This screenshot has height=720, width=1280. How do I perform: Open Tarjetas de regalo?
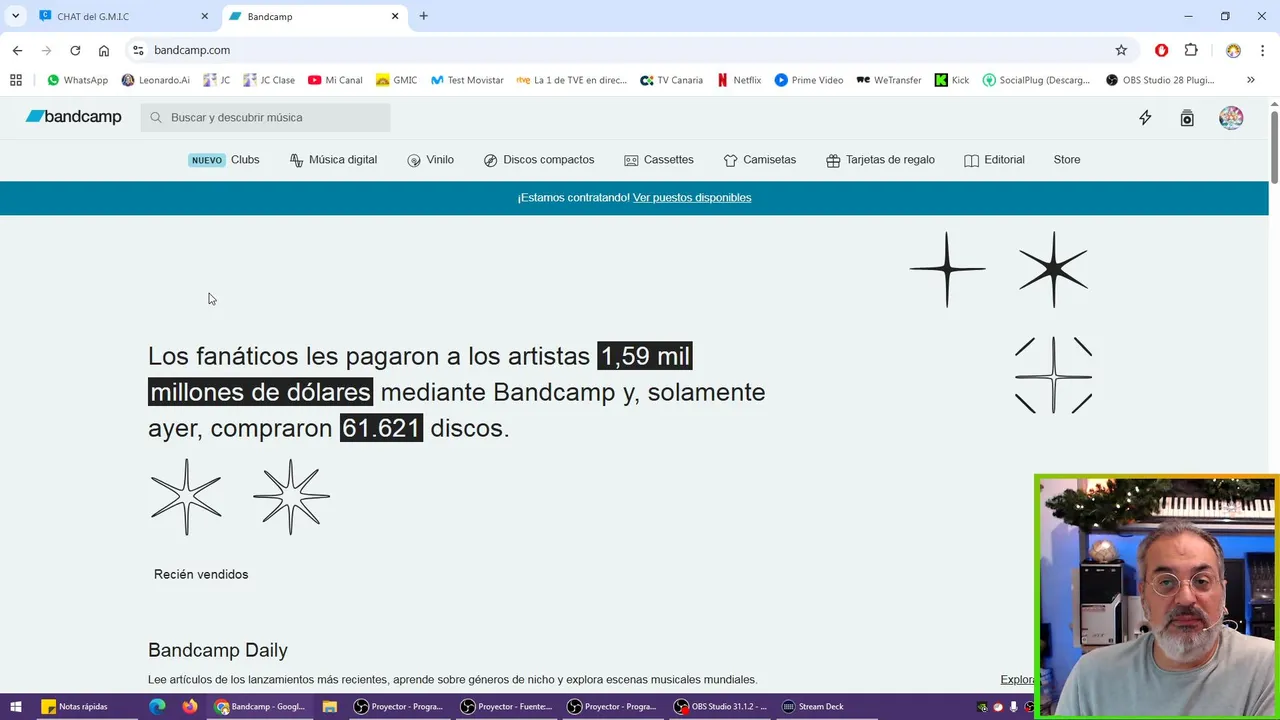tap(880, 160)
